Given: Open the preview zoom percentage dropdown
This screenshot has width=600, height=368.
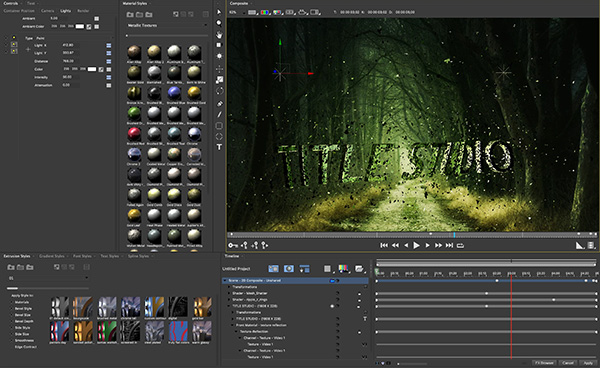Looking at the screenshot, I should (237, 12).
